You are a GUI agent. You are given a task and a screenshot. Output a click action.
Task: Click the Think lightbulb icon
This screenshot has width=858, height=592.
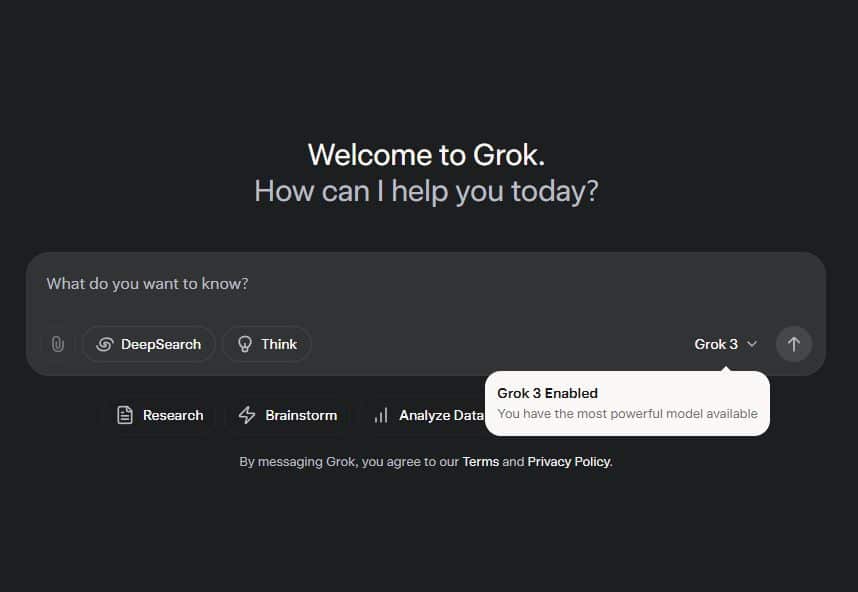pyautogui.click(x=244, y=344)
